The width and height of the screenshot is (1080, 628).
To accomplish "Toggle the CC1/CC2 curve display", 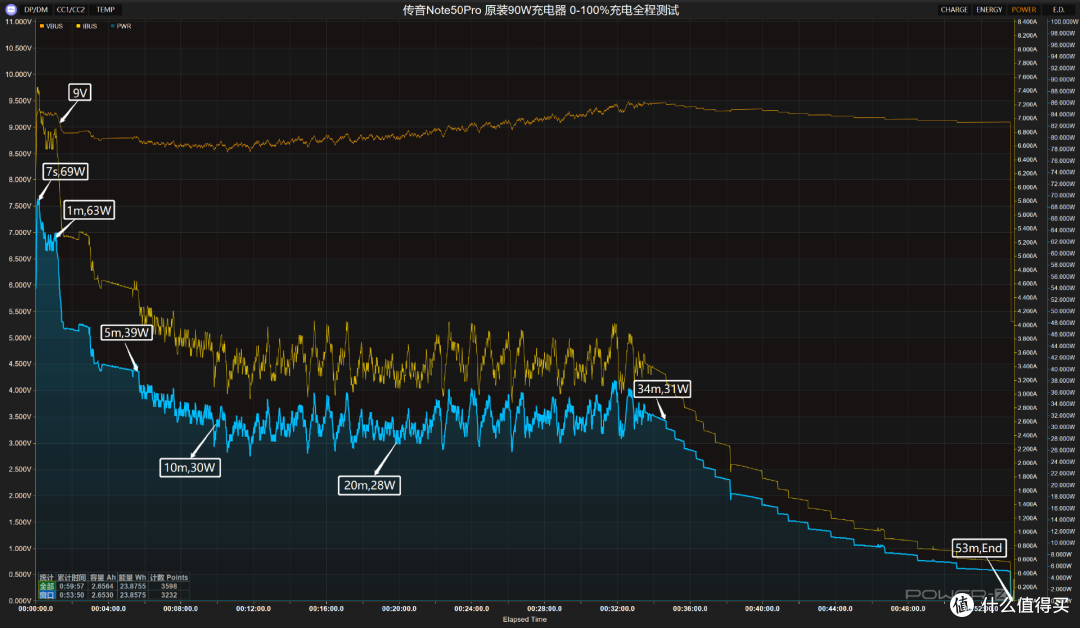I will pyautogui.click(x=71, y=10).
